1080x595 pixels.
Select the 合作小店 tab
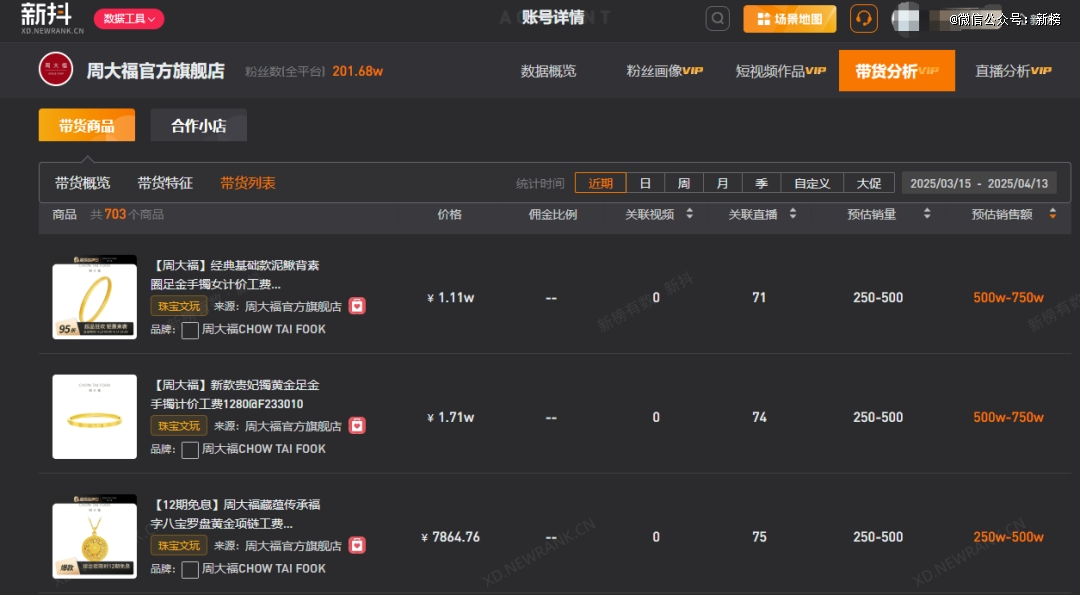point(198,125)
